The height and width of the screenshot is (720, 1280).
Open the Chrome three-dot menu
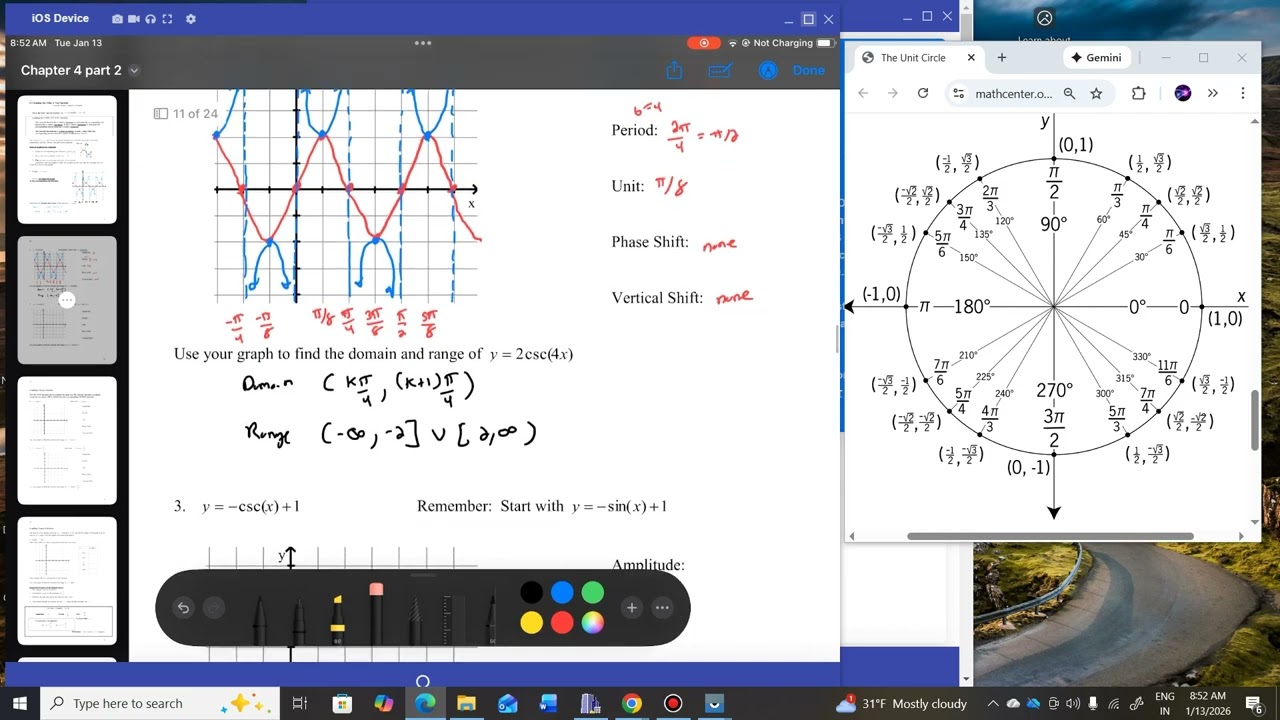[x=1243, y=93]
